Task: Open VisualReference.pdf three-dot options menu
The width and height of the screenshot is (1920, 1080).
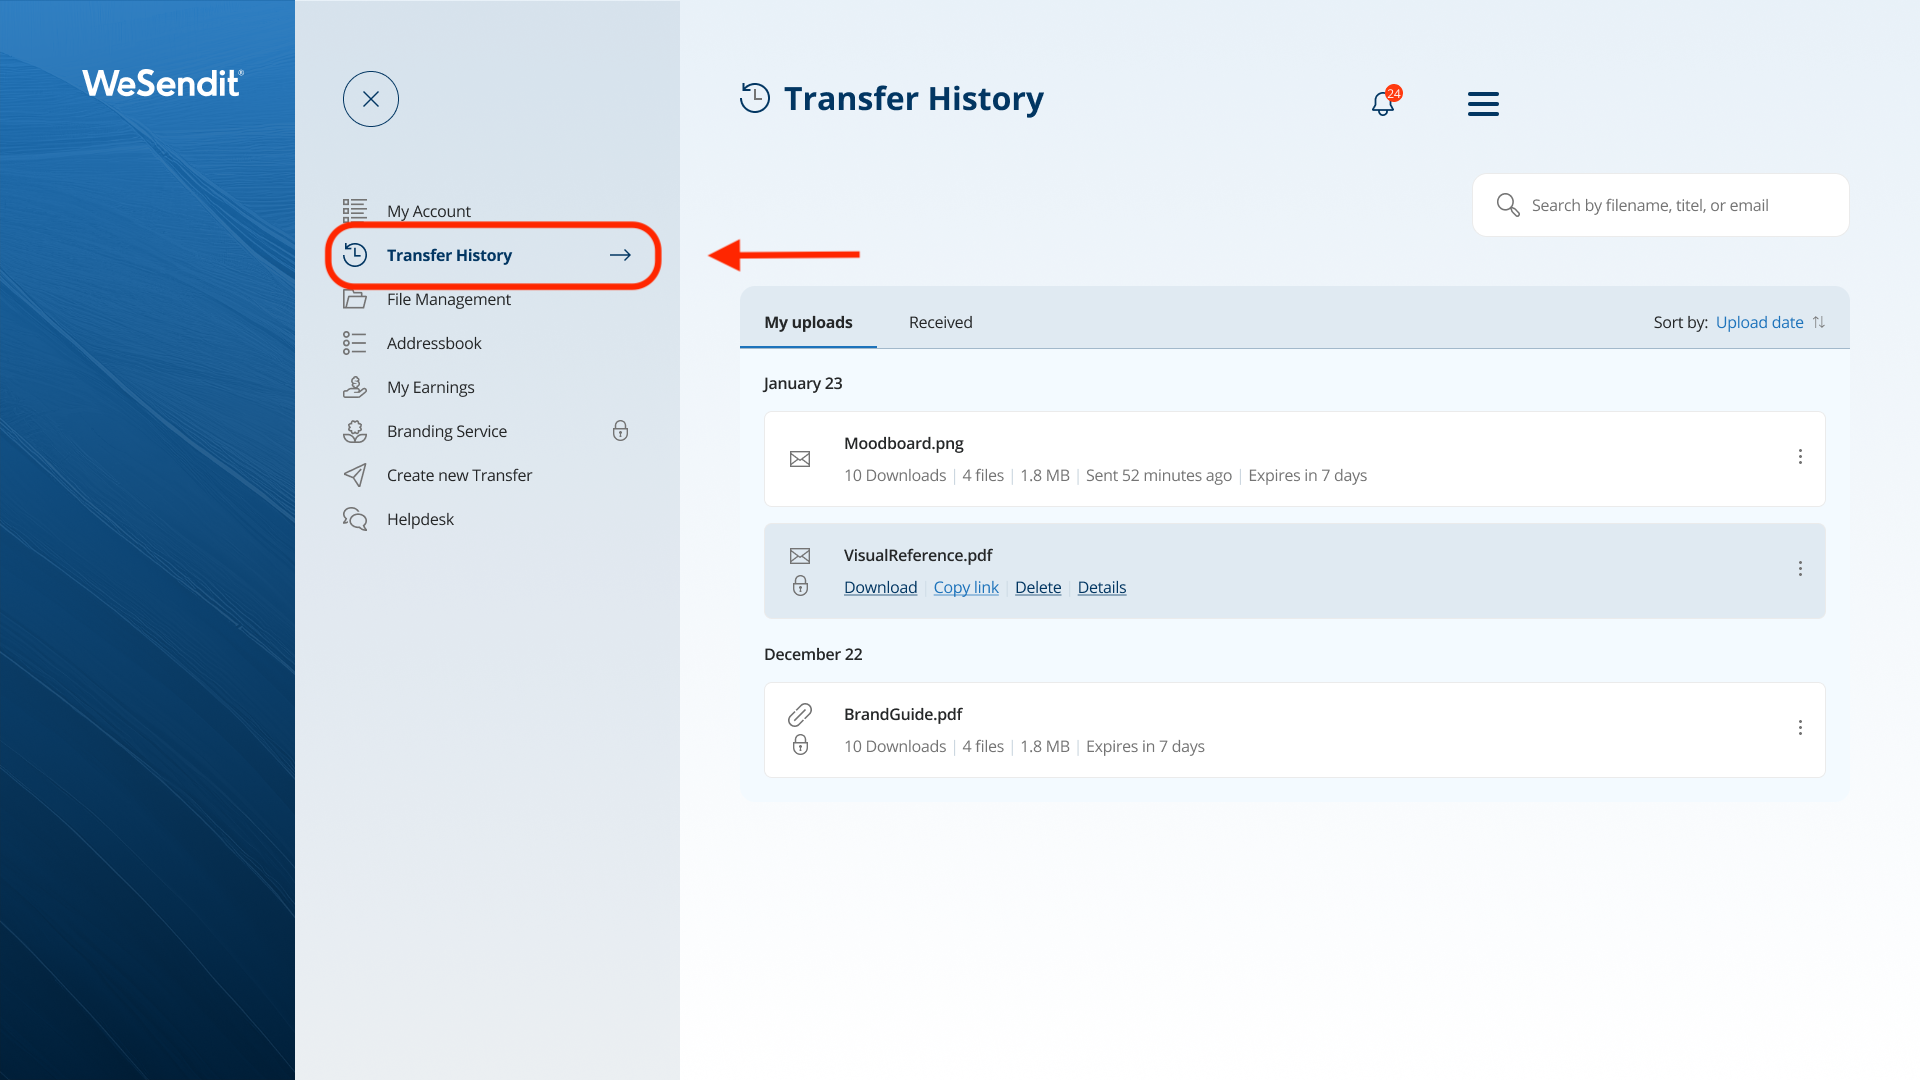Action: [x=1800, y=569]
